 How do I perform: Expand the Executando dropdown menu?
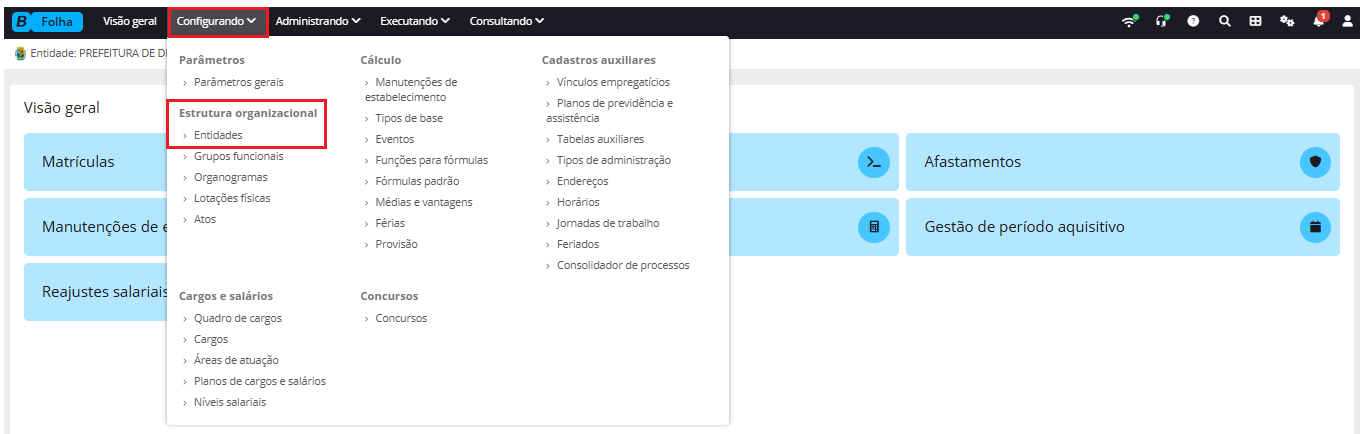[x=415, y=21]
